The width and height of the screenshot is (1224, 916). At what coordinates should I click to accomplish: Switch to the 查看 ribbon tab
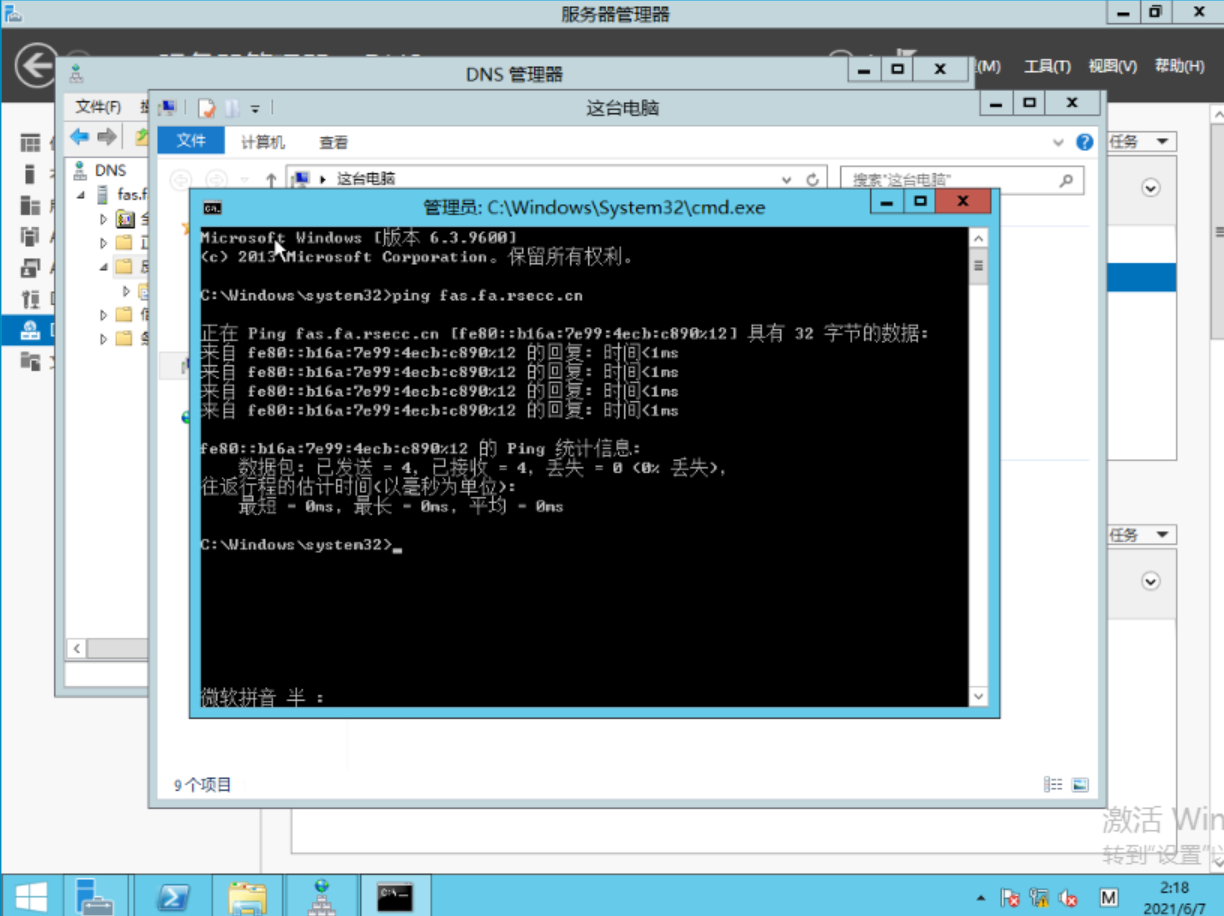click(332, 140)
